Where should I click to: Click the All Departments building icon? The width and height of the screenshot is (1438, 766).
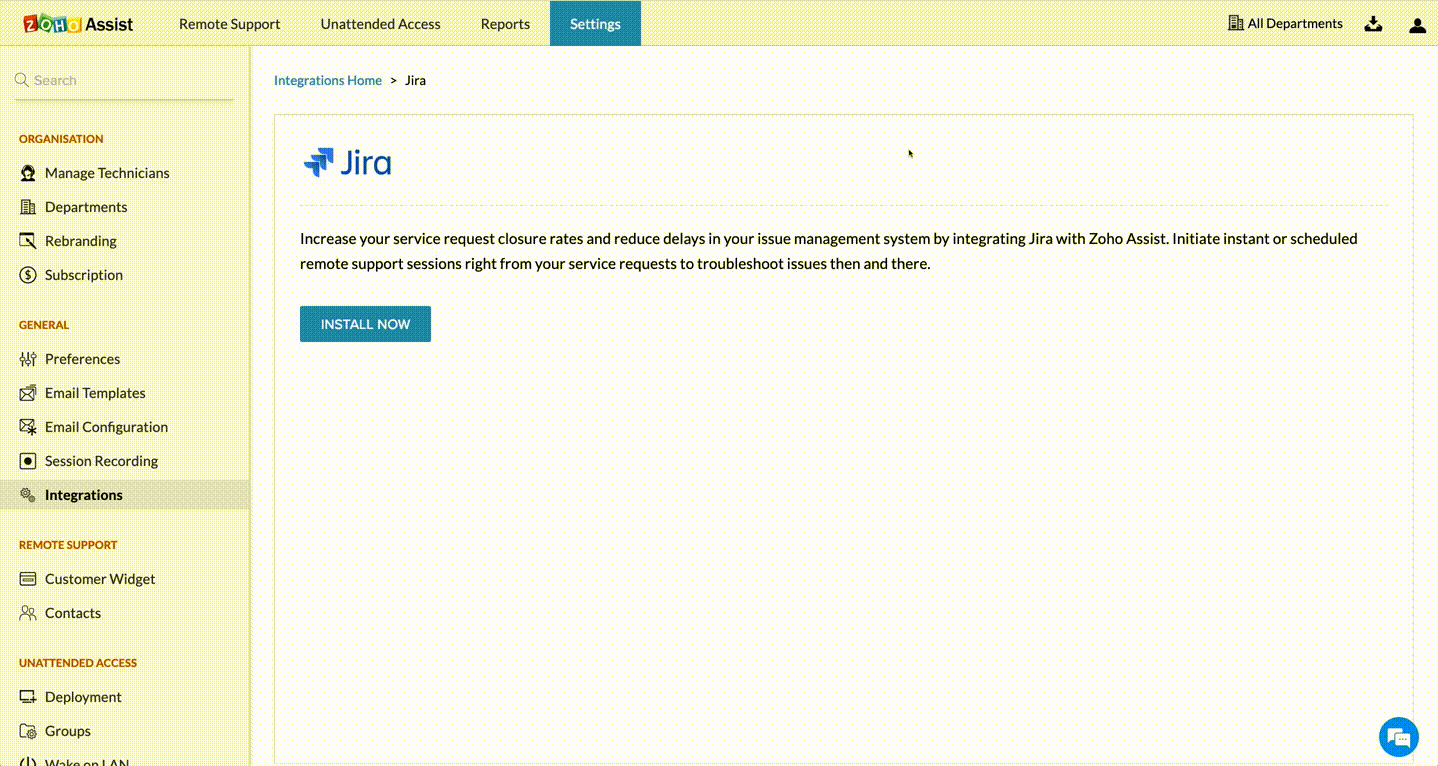pos(1235,23)
